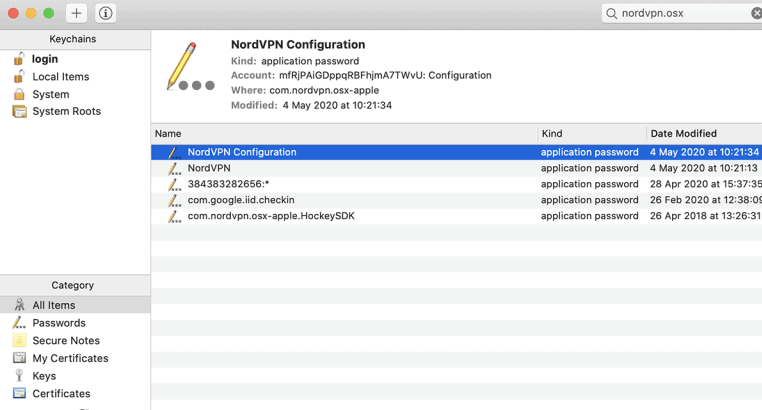Image resolution: width=762 pixels, height=410 pixels.
Task: Sort the list by Name column
Action: [x=344, y=134]
